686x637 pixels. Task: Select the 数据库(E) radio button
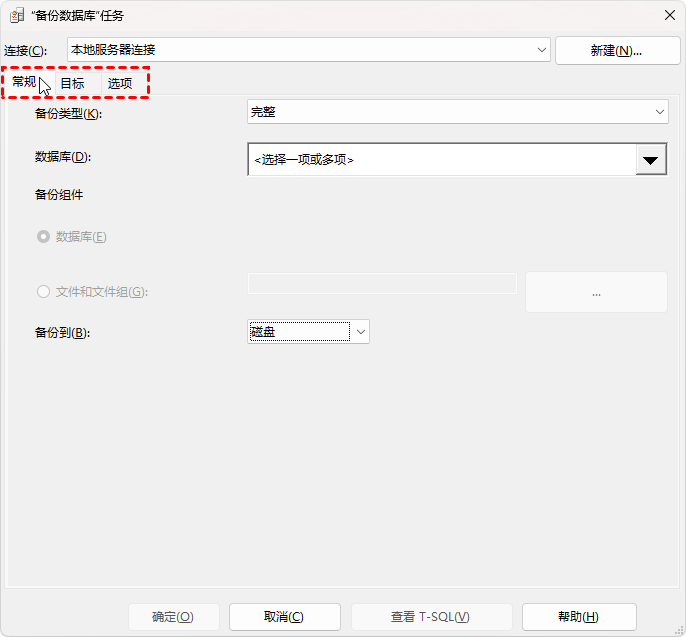point(43,237)
